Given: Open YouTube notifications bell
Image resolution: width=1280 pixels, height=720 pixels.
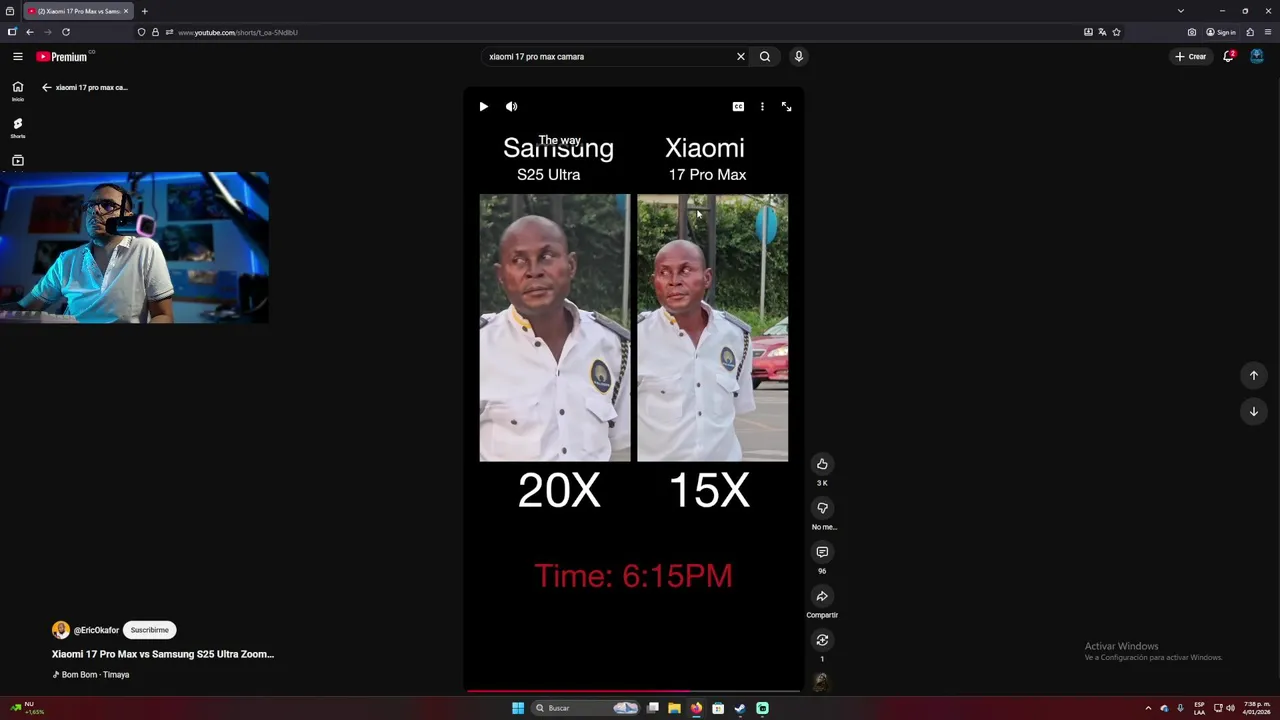Looking at the screenshot, I should pyautogui.click(x=1229, y=57).
